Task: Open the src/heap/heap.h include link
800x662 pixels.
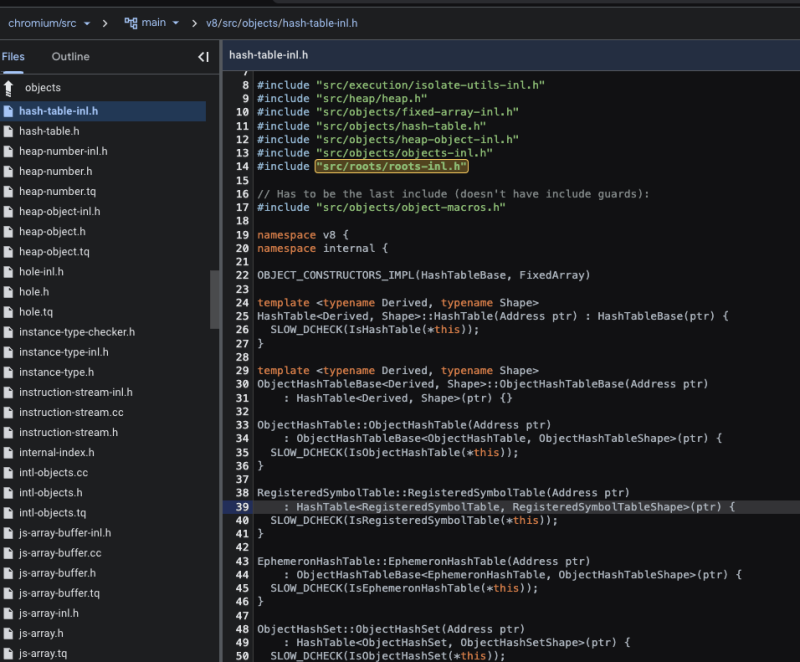Action: [371, 99]
